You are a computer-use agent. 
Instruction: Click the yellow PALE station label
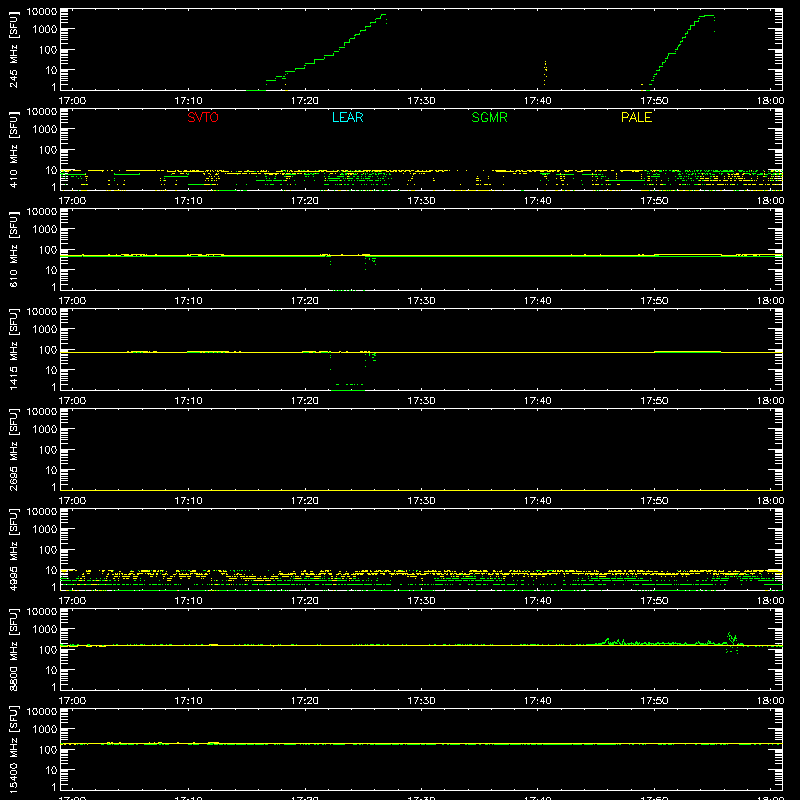pyautogui.click(x=636, y=117)
